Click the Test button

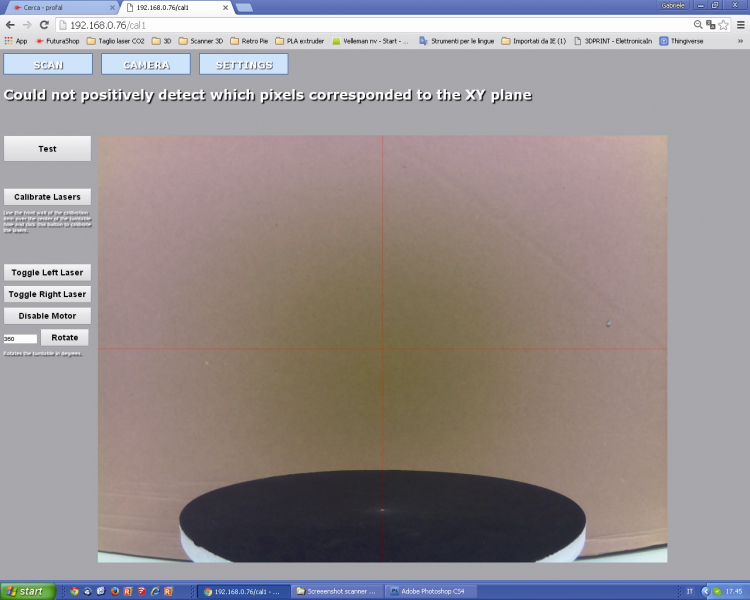coord(47,149)
